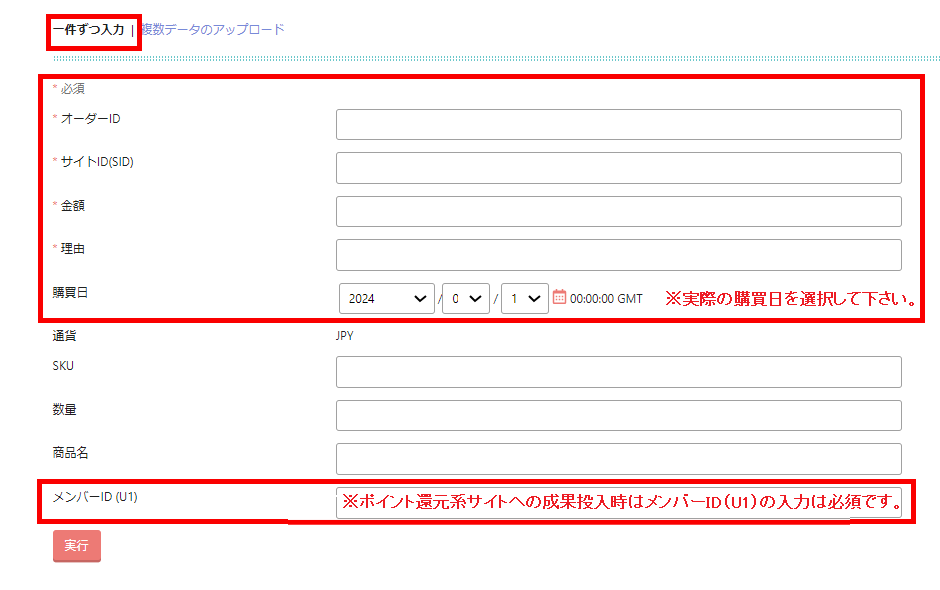Click the メンバーID (U1) label
This screenshot has height=590, width=940.
pos(94,496)
